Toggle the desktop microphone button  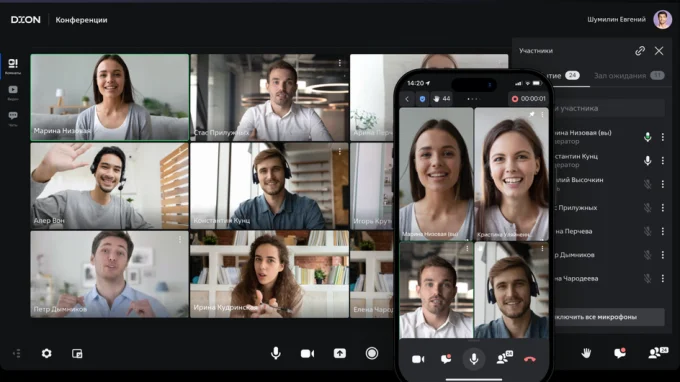[275, 353]
